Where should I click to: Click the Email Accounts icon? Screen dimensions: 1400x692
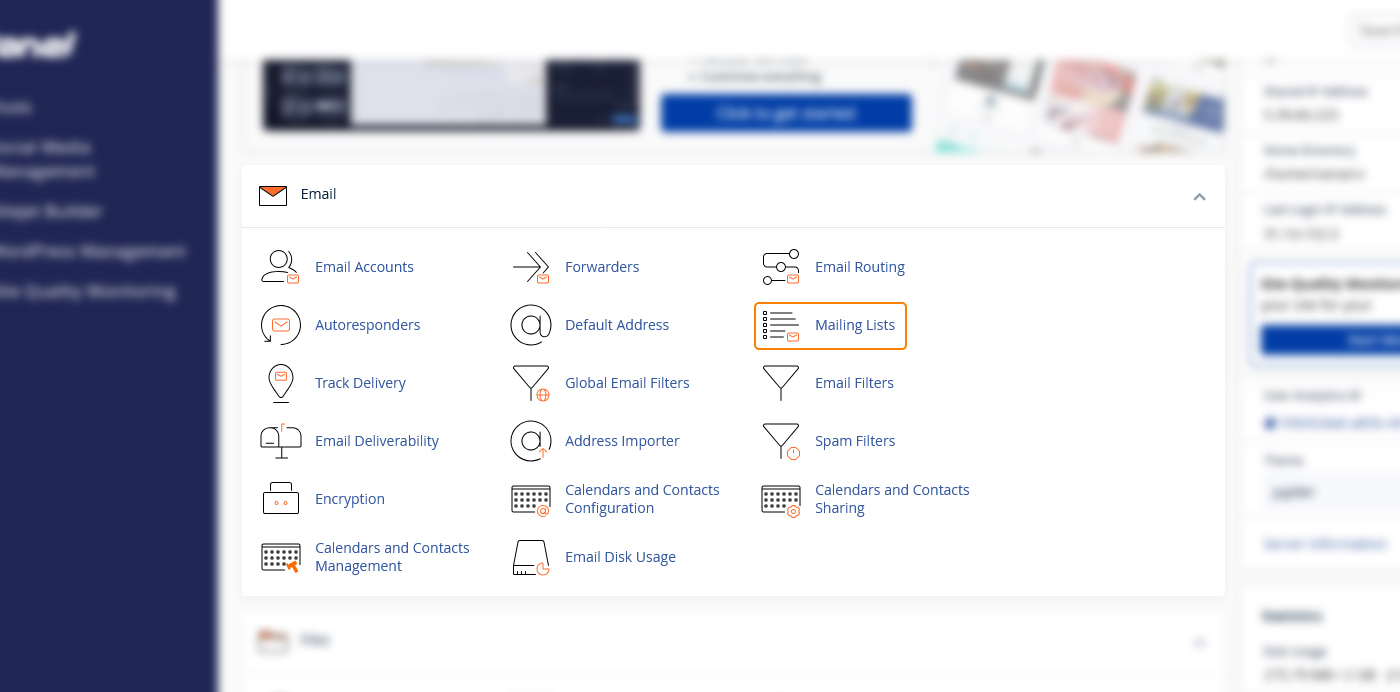click(x=280, y=267)
